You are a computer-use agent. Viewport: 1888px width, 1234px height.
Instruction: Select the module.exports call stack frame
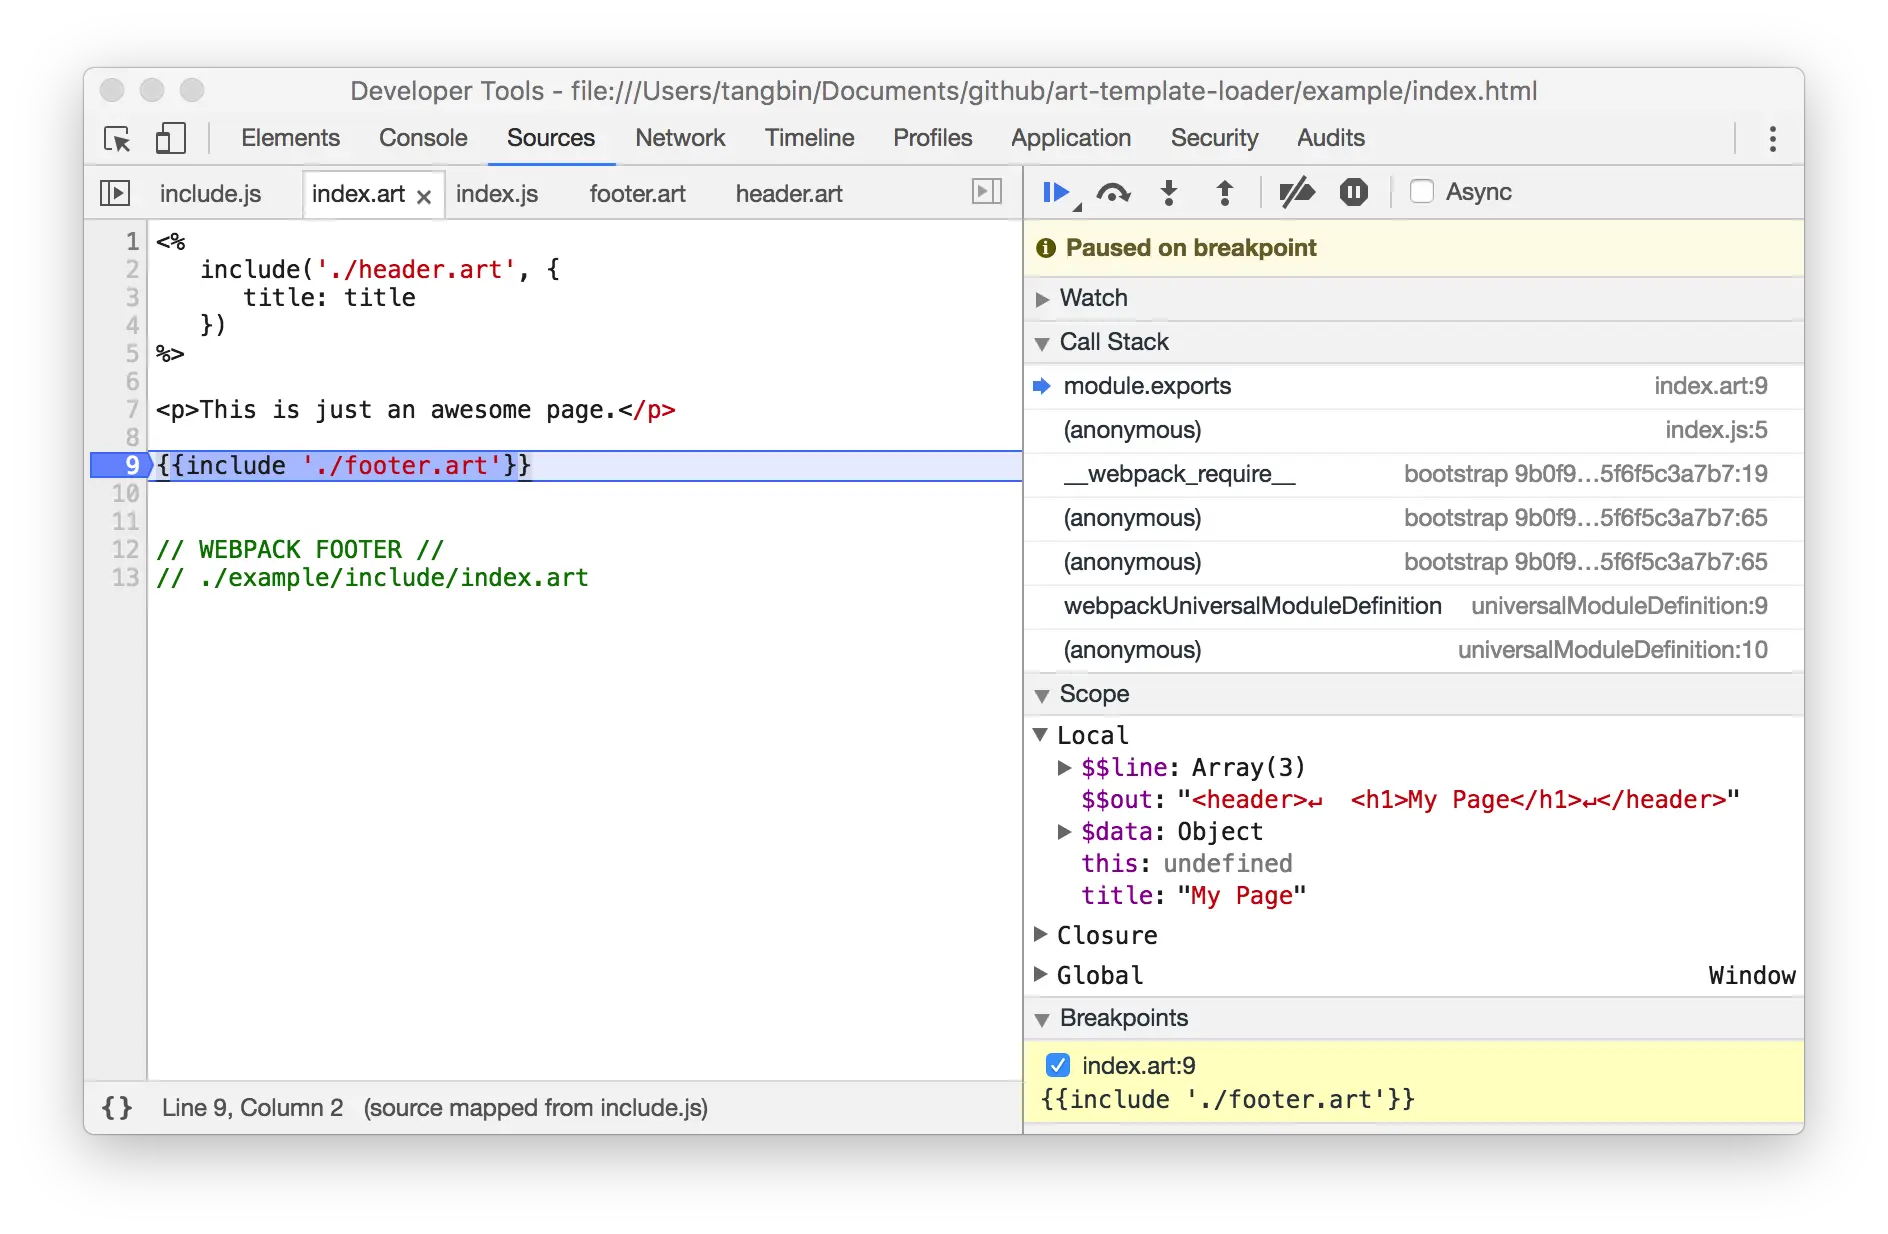(x=1147, y=386)
